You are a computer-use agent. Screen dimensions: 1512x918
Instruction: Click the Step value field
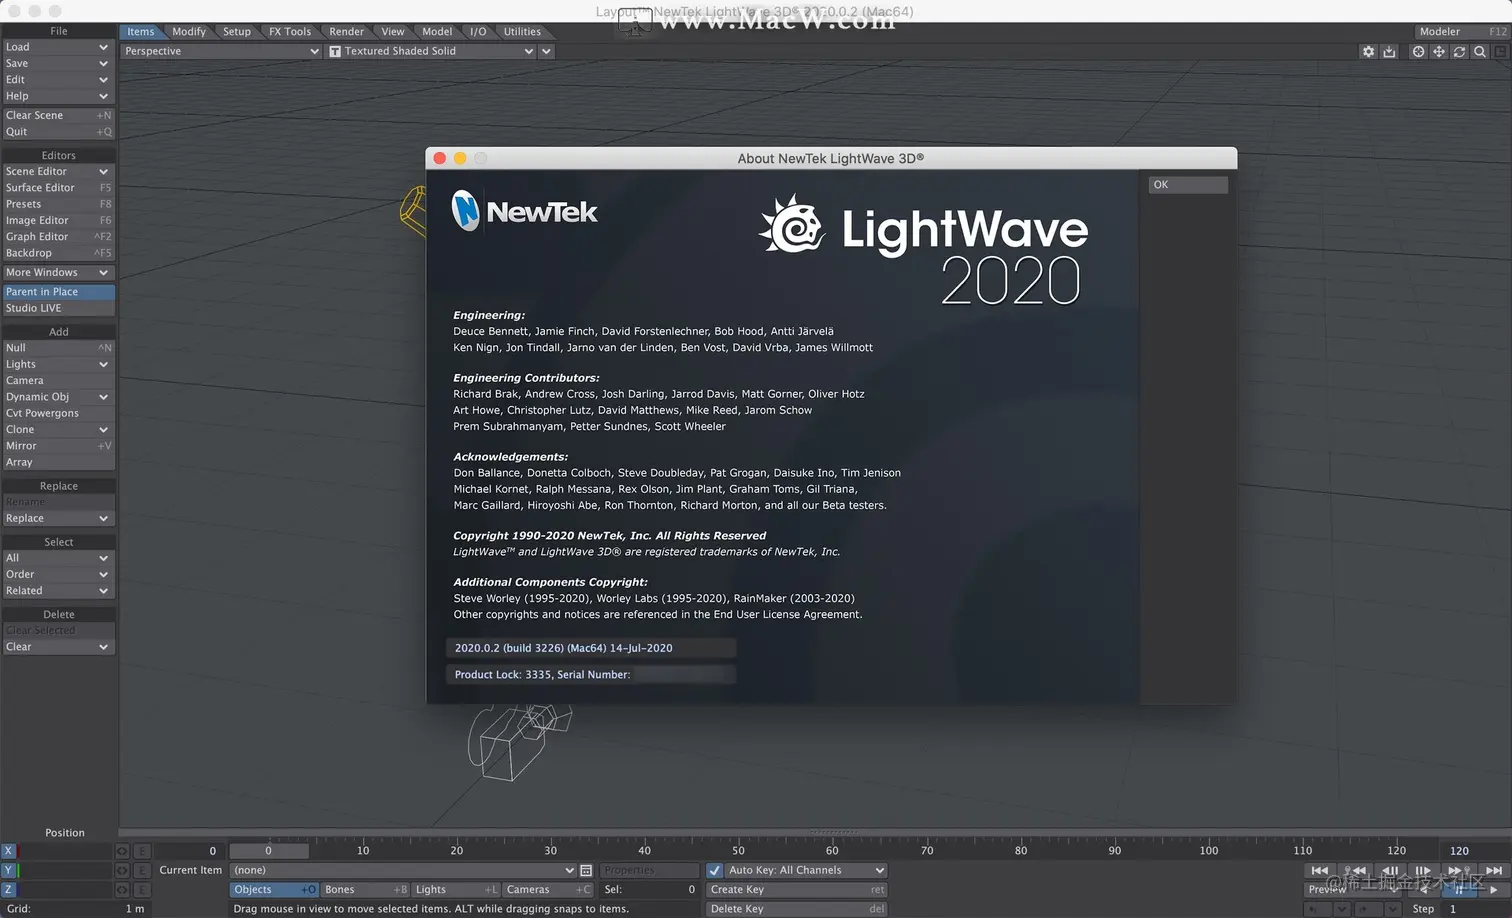[x=1475, y=909]
